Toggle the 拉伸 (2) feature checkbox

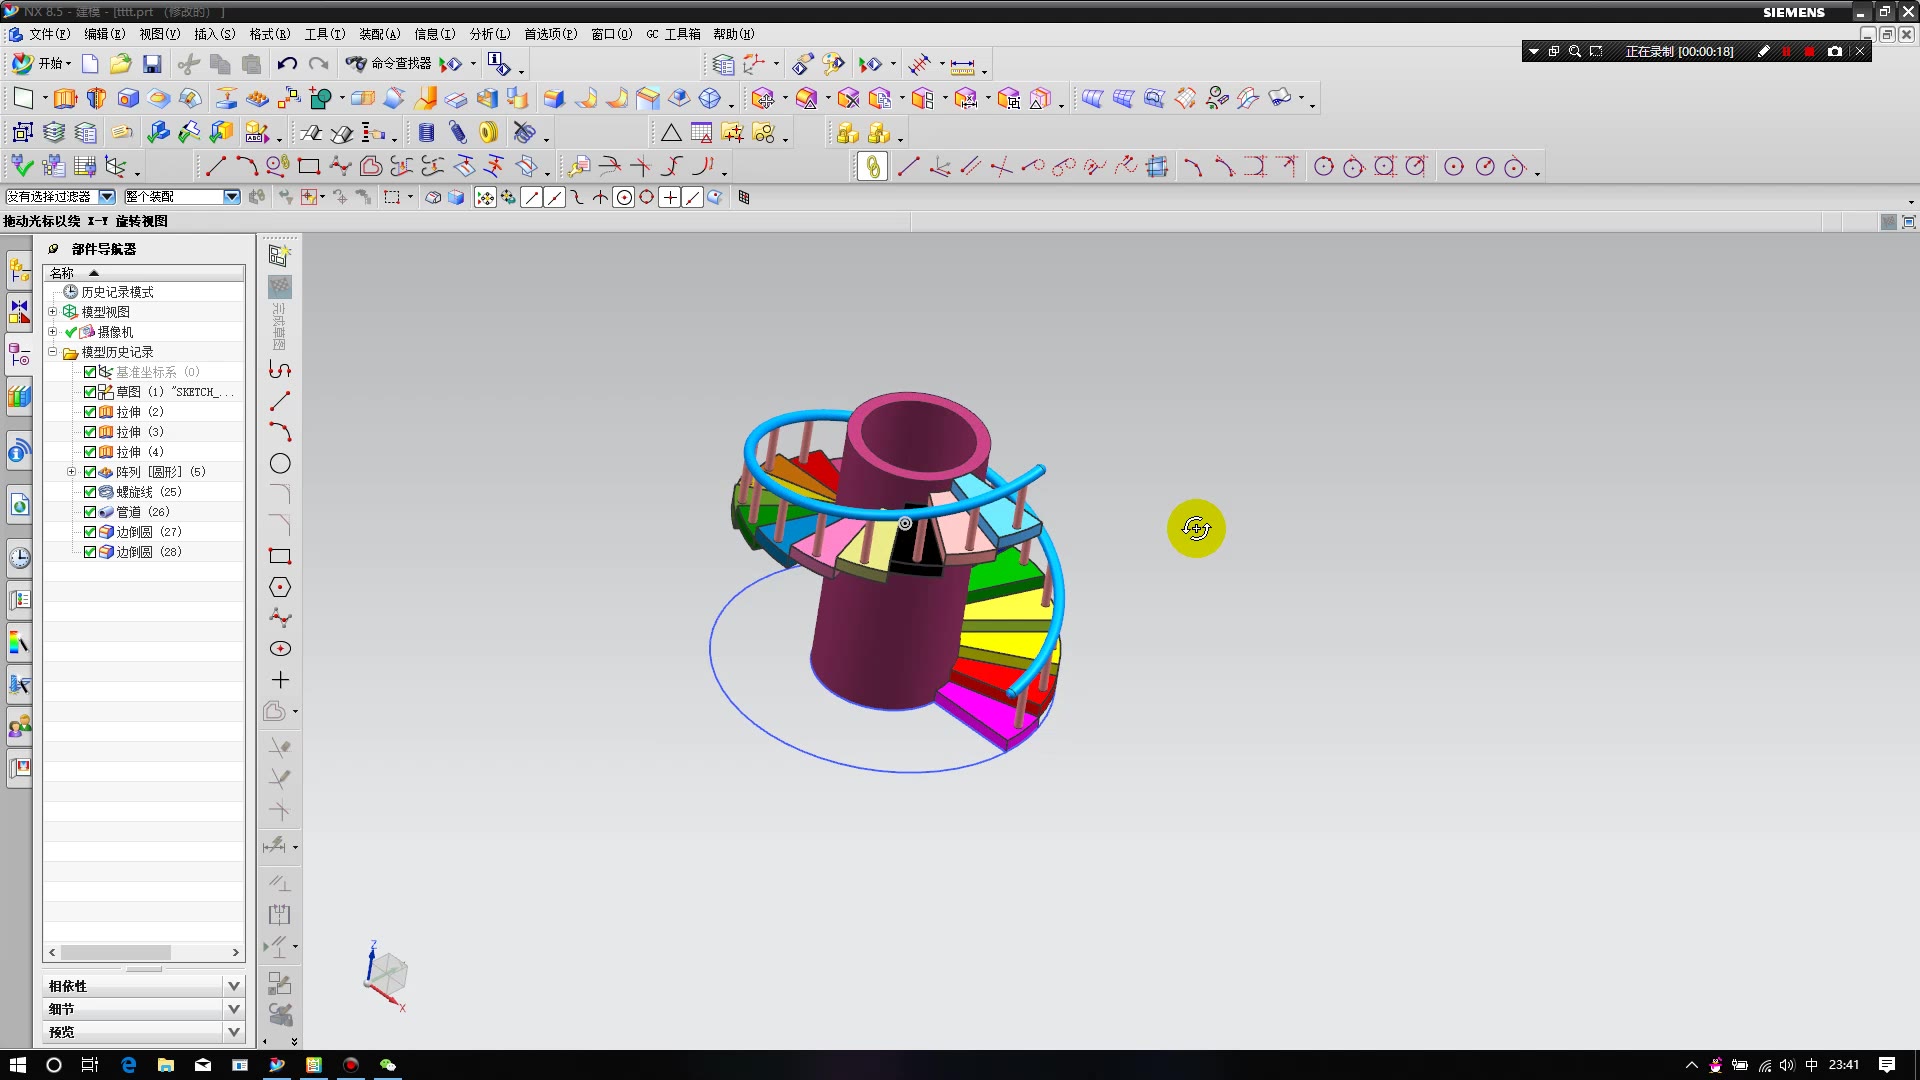pos(90,412)
